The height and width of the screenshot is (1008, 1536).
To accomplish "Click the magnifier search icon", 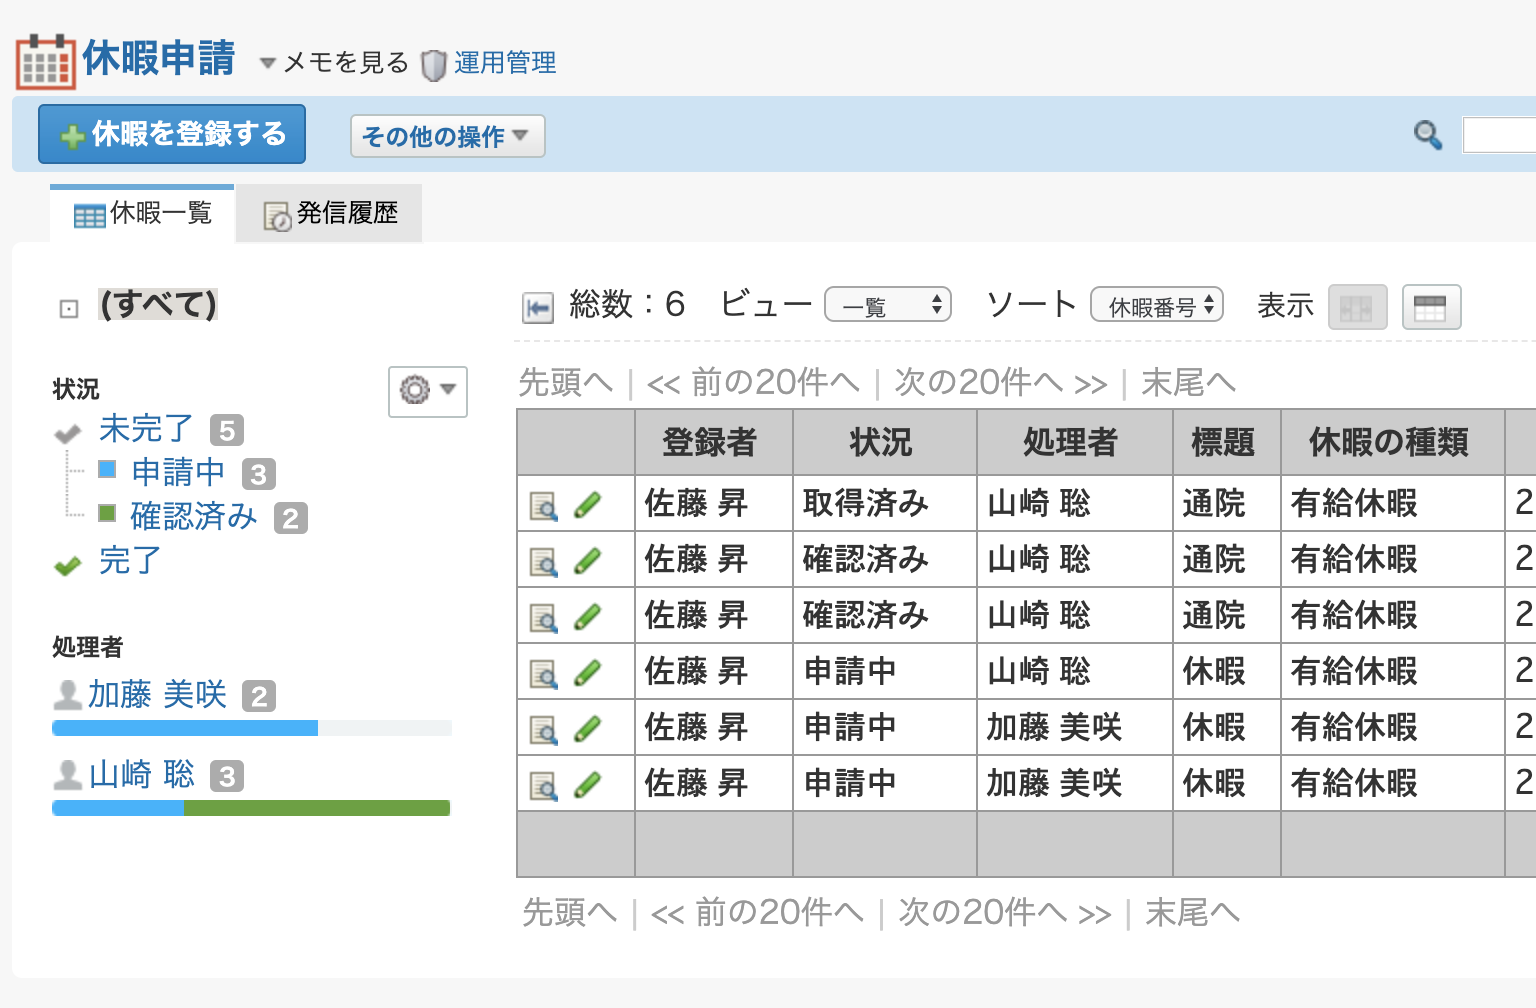I will coord(1427,135).
